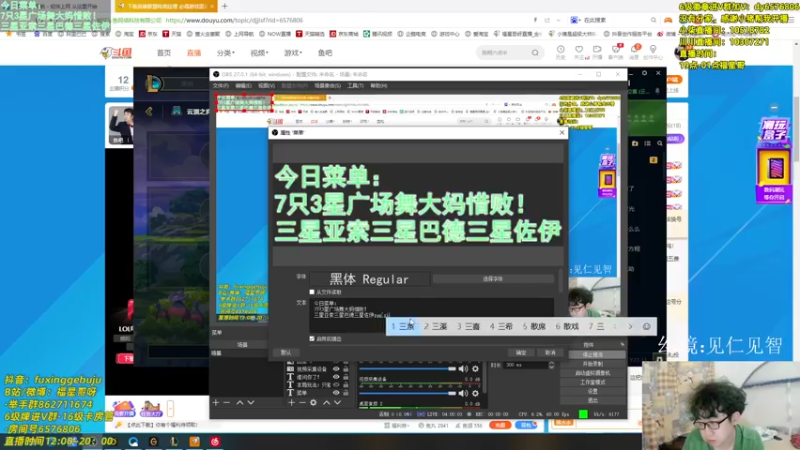
Task: Open OBS 文件(F) menu
Action: pyautogui.click(x=221, y=86)
